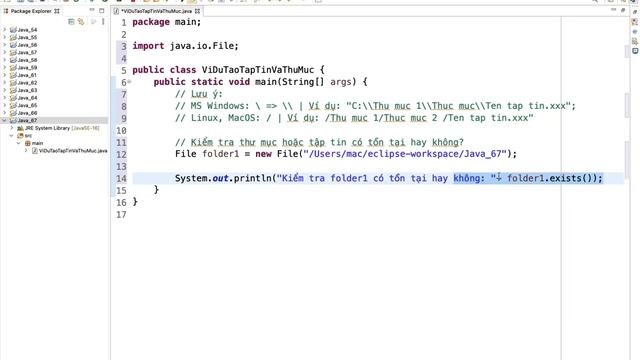Click the '// Lưu ý:' comment line
This screenshot has height=360, width=640.
(199, 94)
